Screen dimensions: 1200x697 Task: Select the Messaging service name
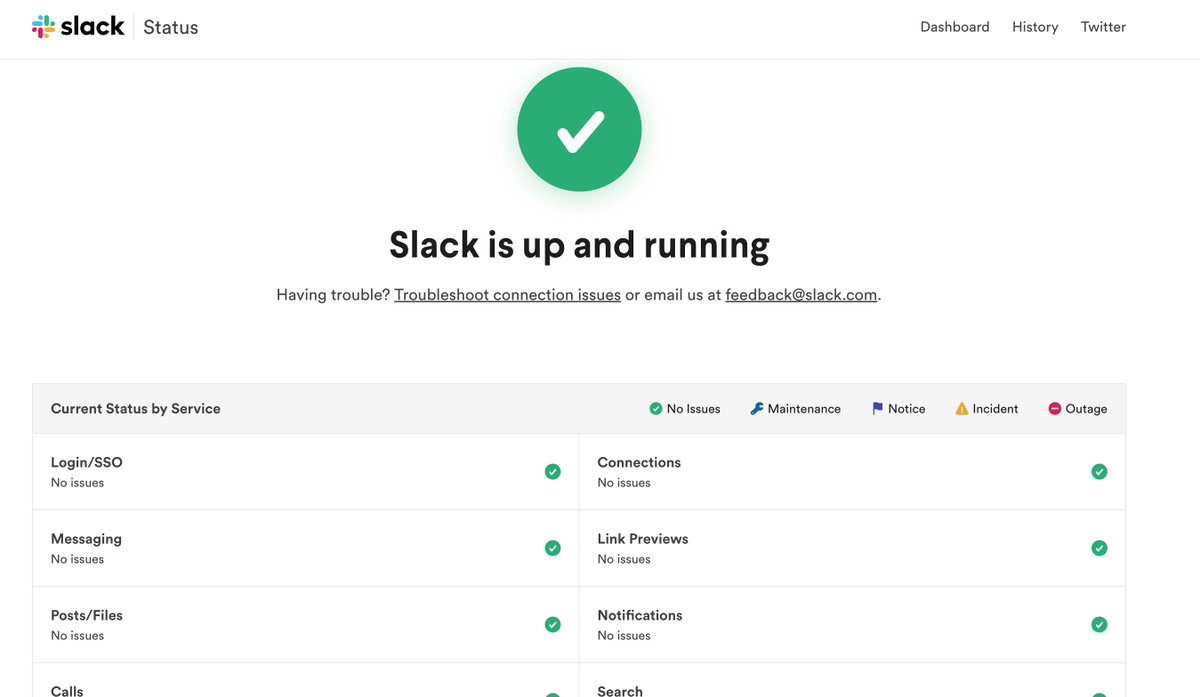point(86,539)
